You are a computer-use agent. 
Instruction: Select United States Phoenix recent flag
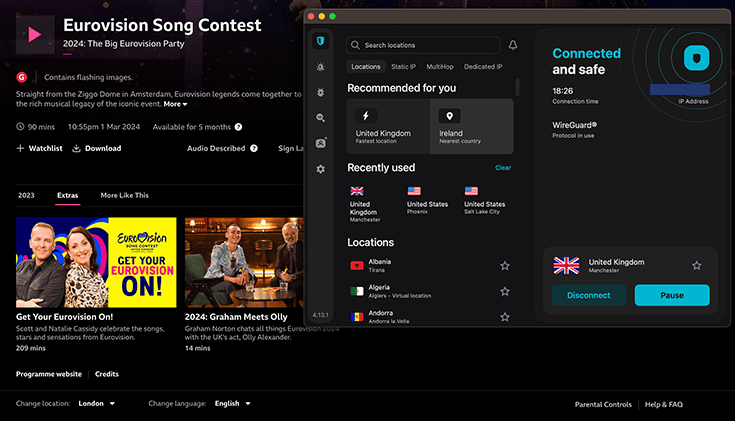[414, 191]
